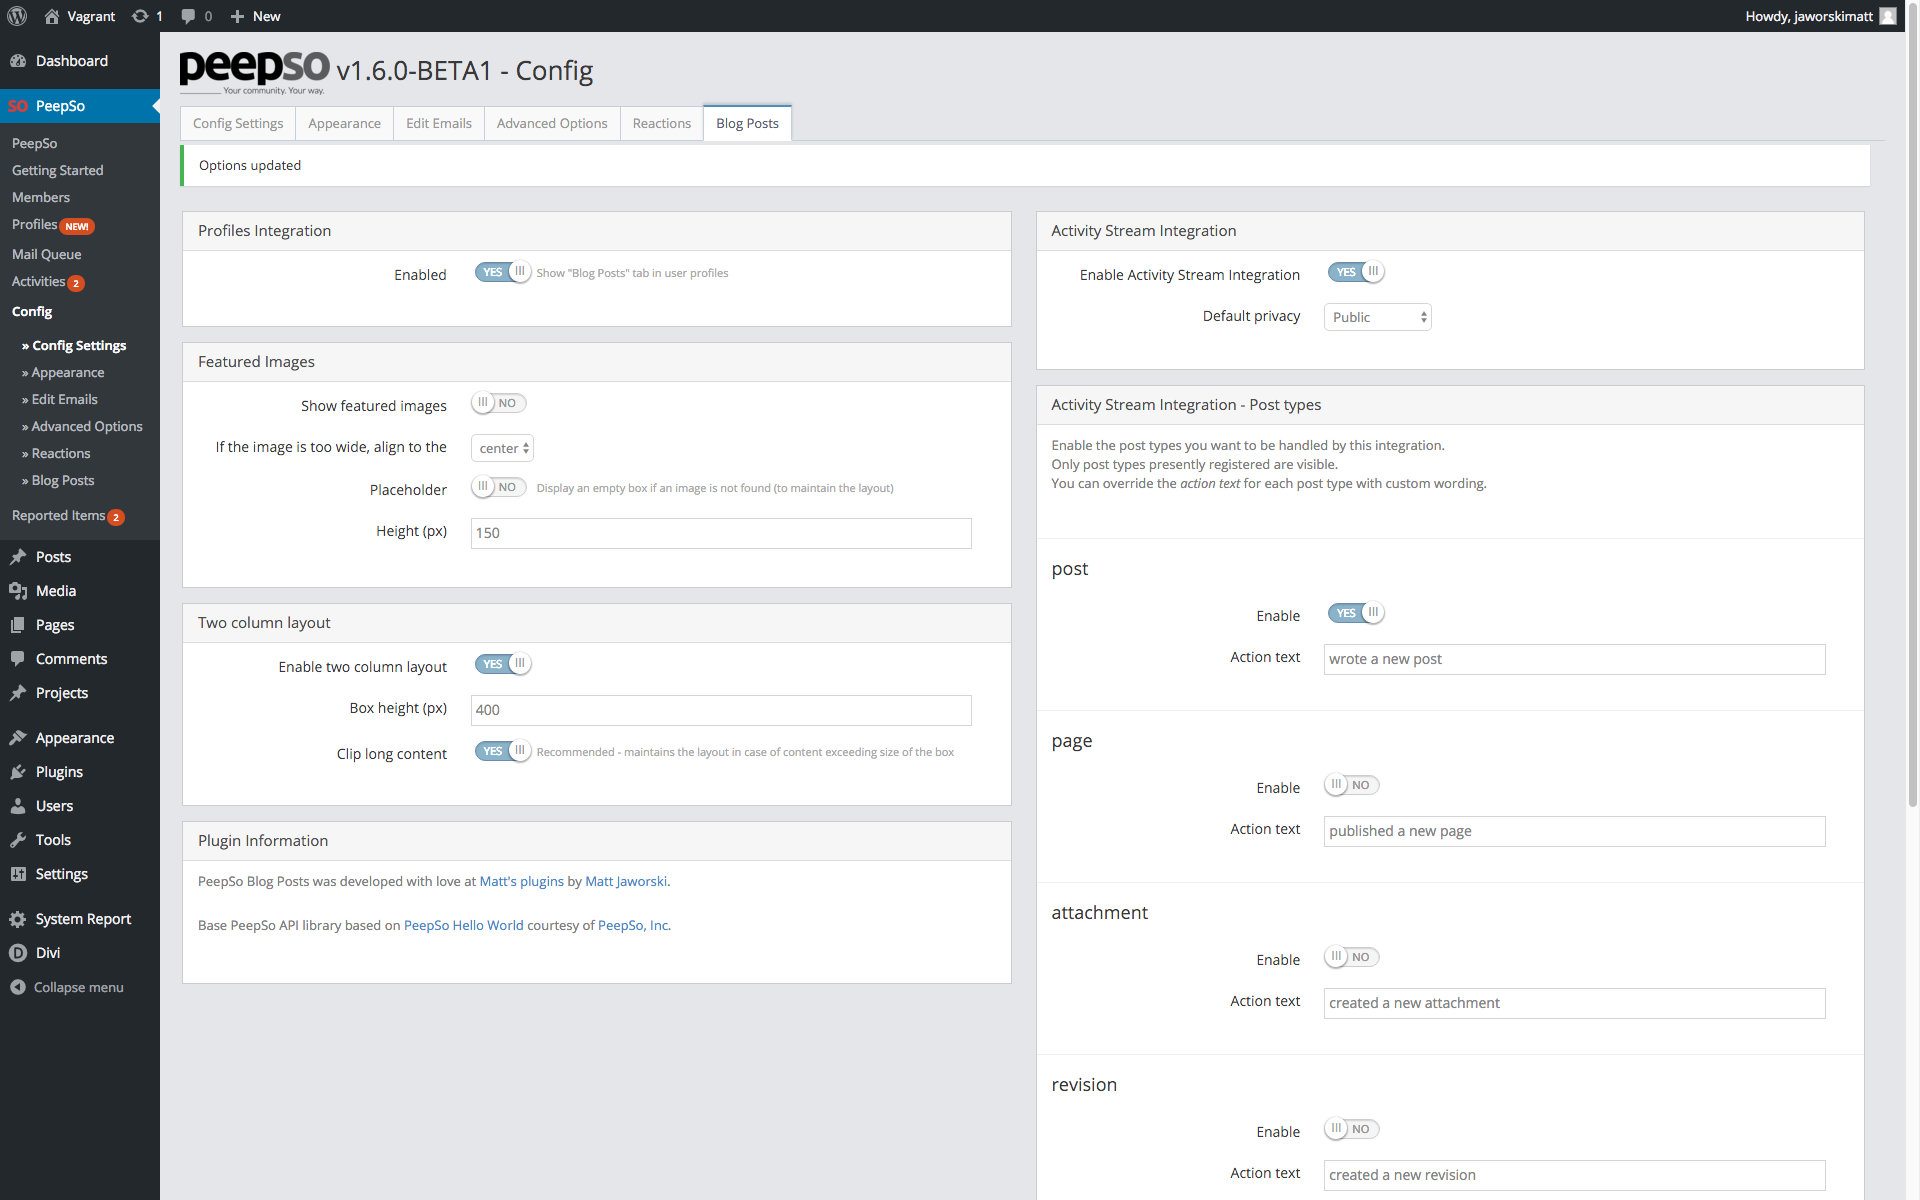Image resolution: width=1920 pixels, height=1200 pixels.
Task: Click the page Action text field
Action: (x=1574, y=831)
